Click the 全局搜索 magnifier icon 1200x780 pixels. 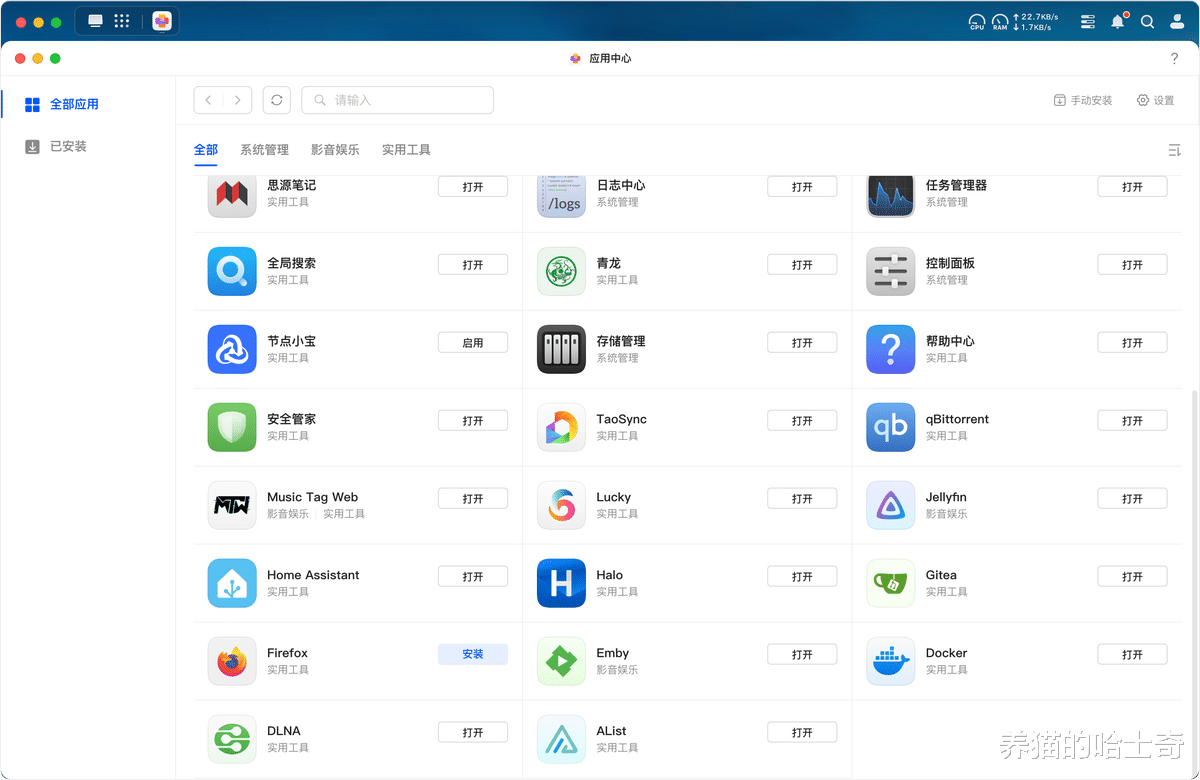232,272
